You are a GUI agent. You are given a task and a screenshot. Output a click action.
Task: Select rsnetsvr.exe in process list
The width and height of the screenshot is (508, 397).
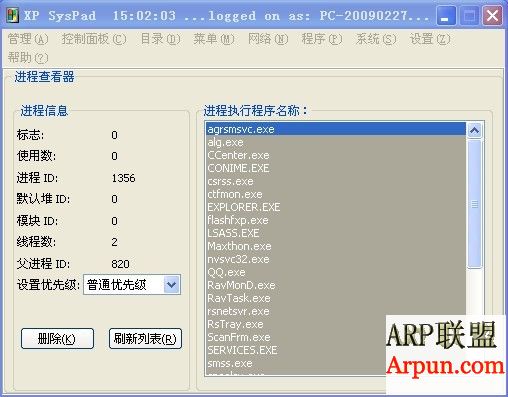point(336,311)
